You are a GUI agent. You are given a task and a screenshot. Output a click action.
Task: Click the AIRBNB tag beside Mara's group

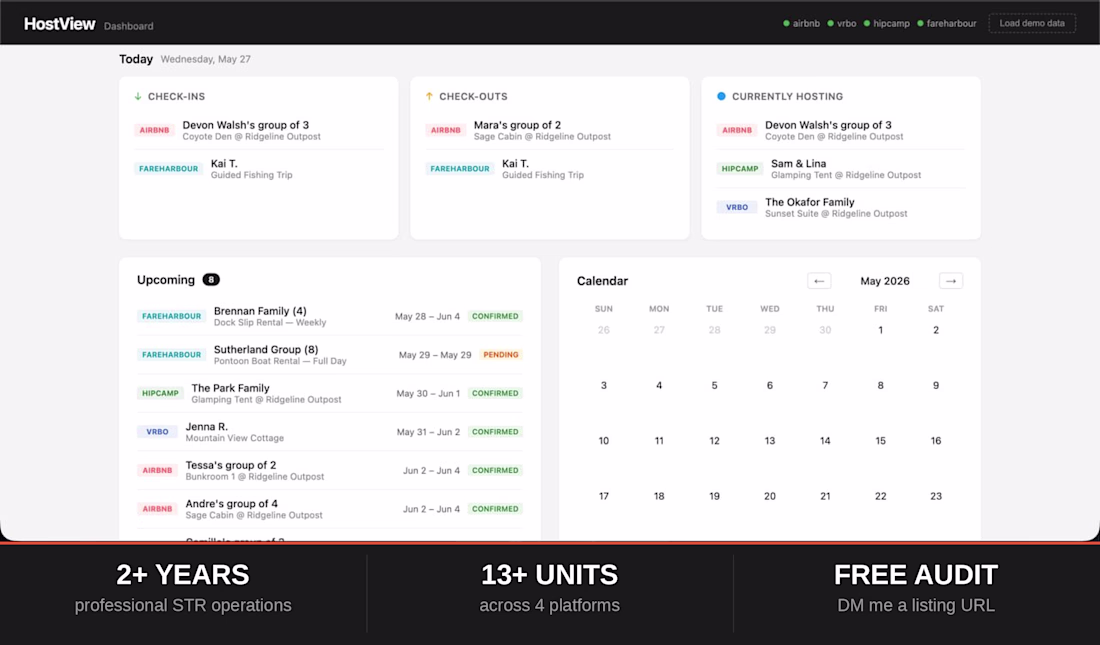(x=445, y=130)
